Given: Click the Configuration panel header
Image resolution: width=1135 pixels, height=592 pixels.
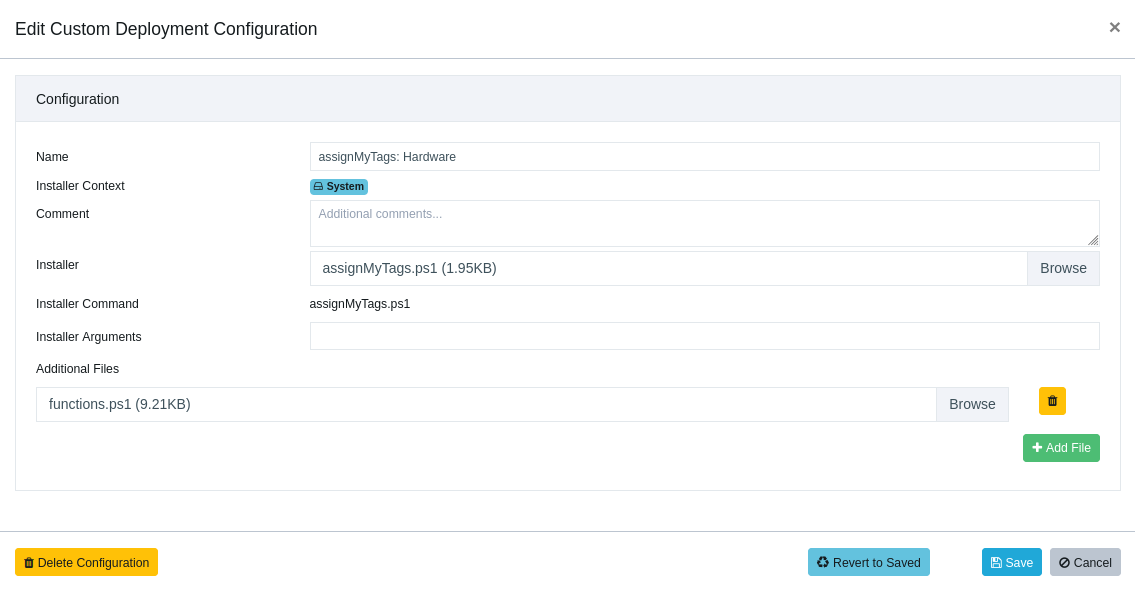Looking at the screenshot, I should point(567,99).
